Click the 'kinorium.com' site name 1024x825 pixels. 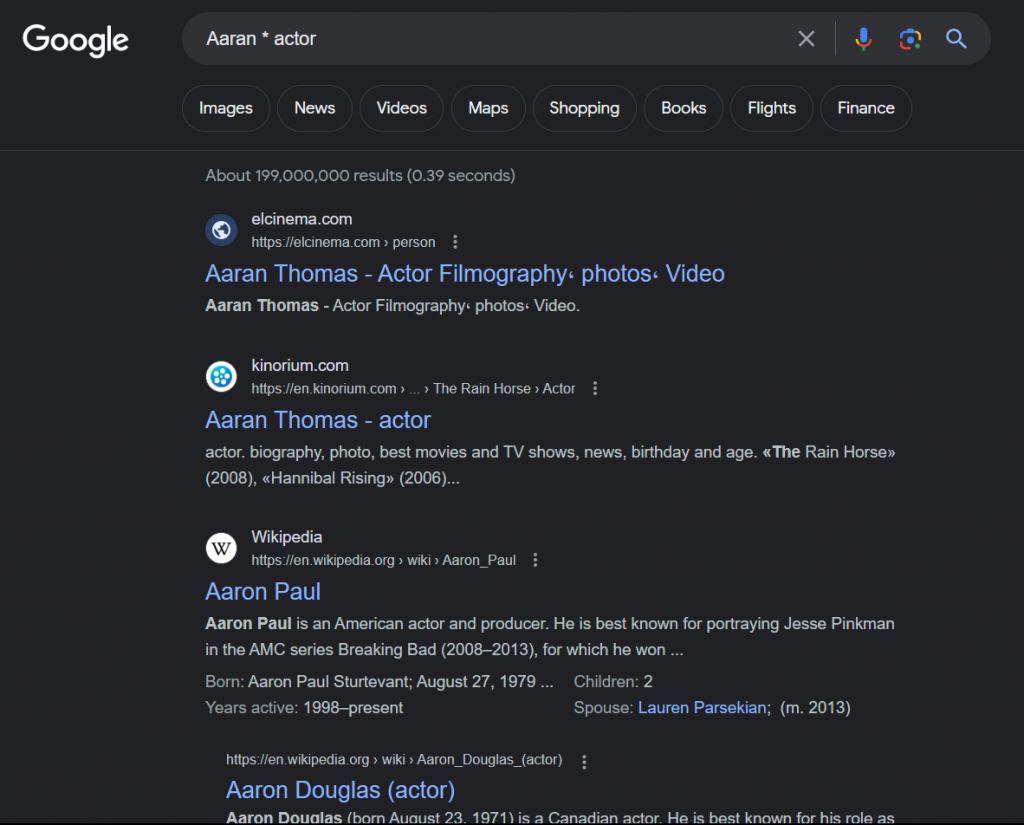[300, 366]
